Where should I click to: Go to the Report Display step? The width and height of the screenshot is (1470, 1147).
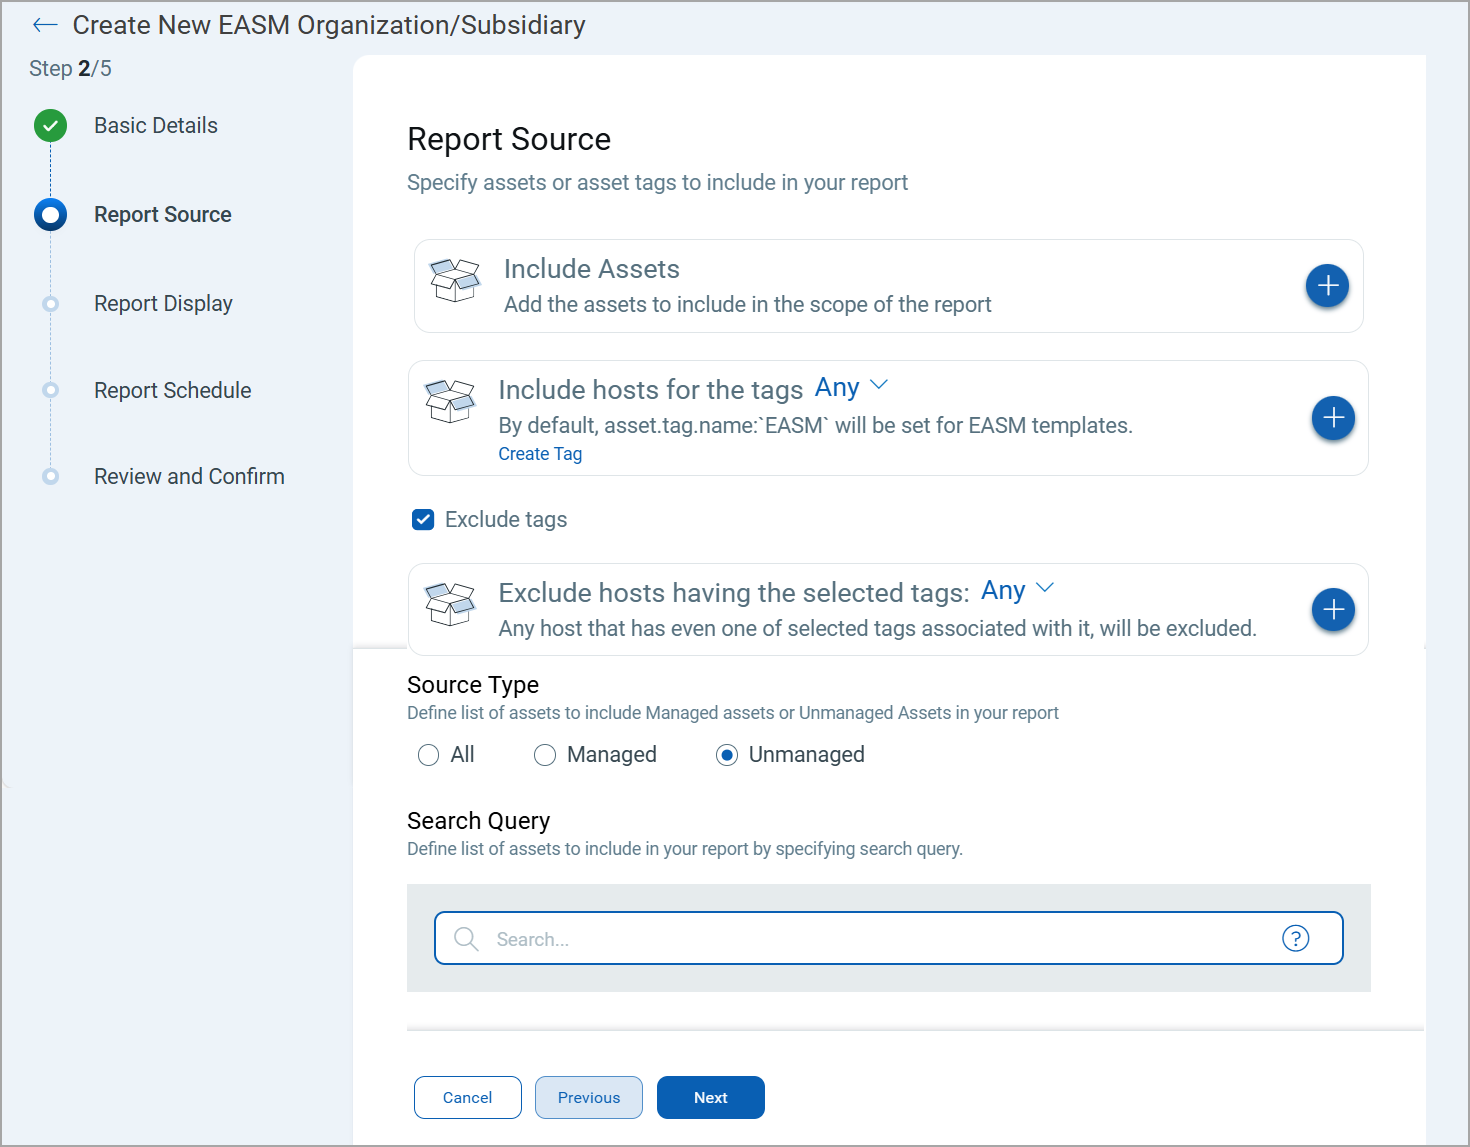coord(163,304)
